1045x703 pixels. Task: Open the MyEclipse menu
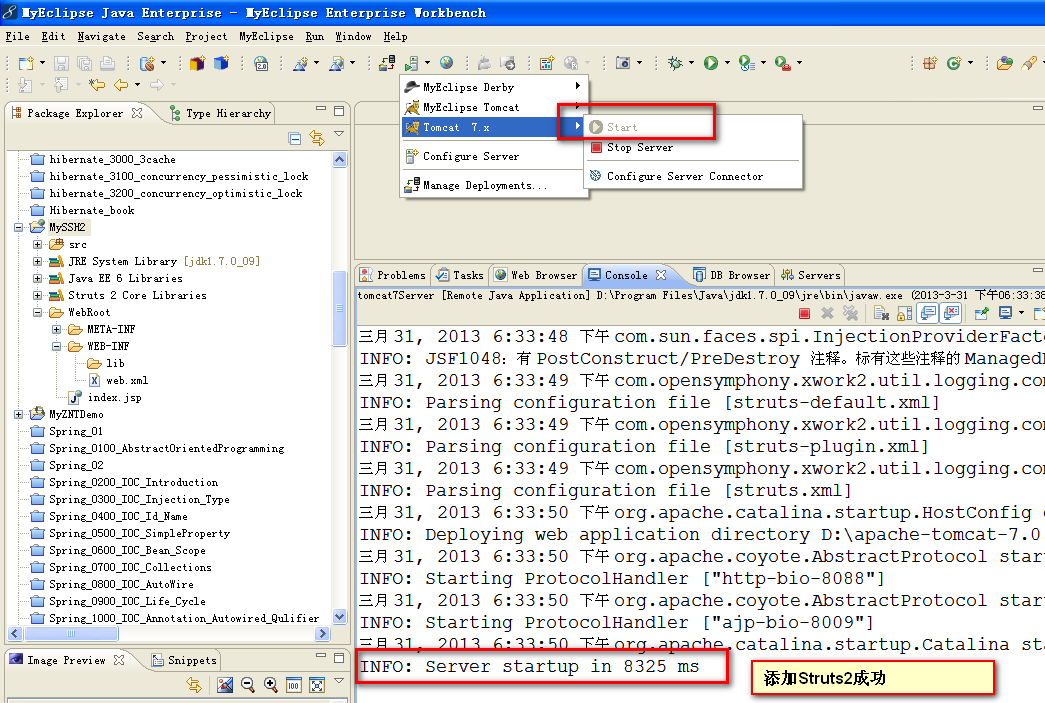(266, 37)
